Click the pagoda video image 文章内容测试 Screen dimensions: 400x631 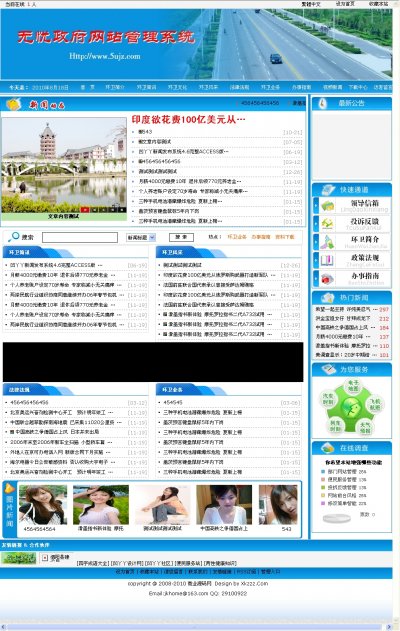click(x=64, y=166)
